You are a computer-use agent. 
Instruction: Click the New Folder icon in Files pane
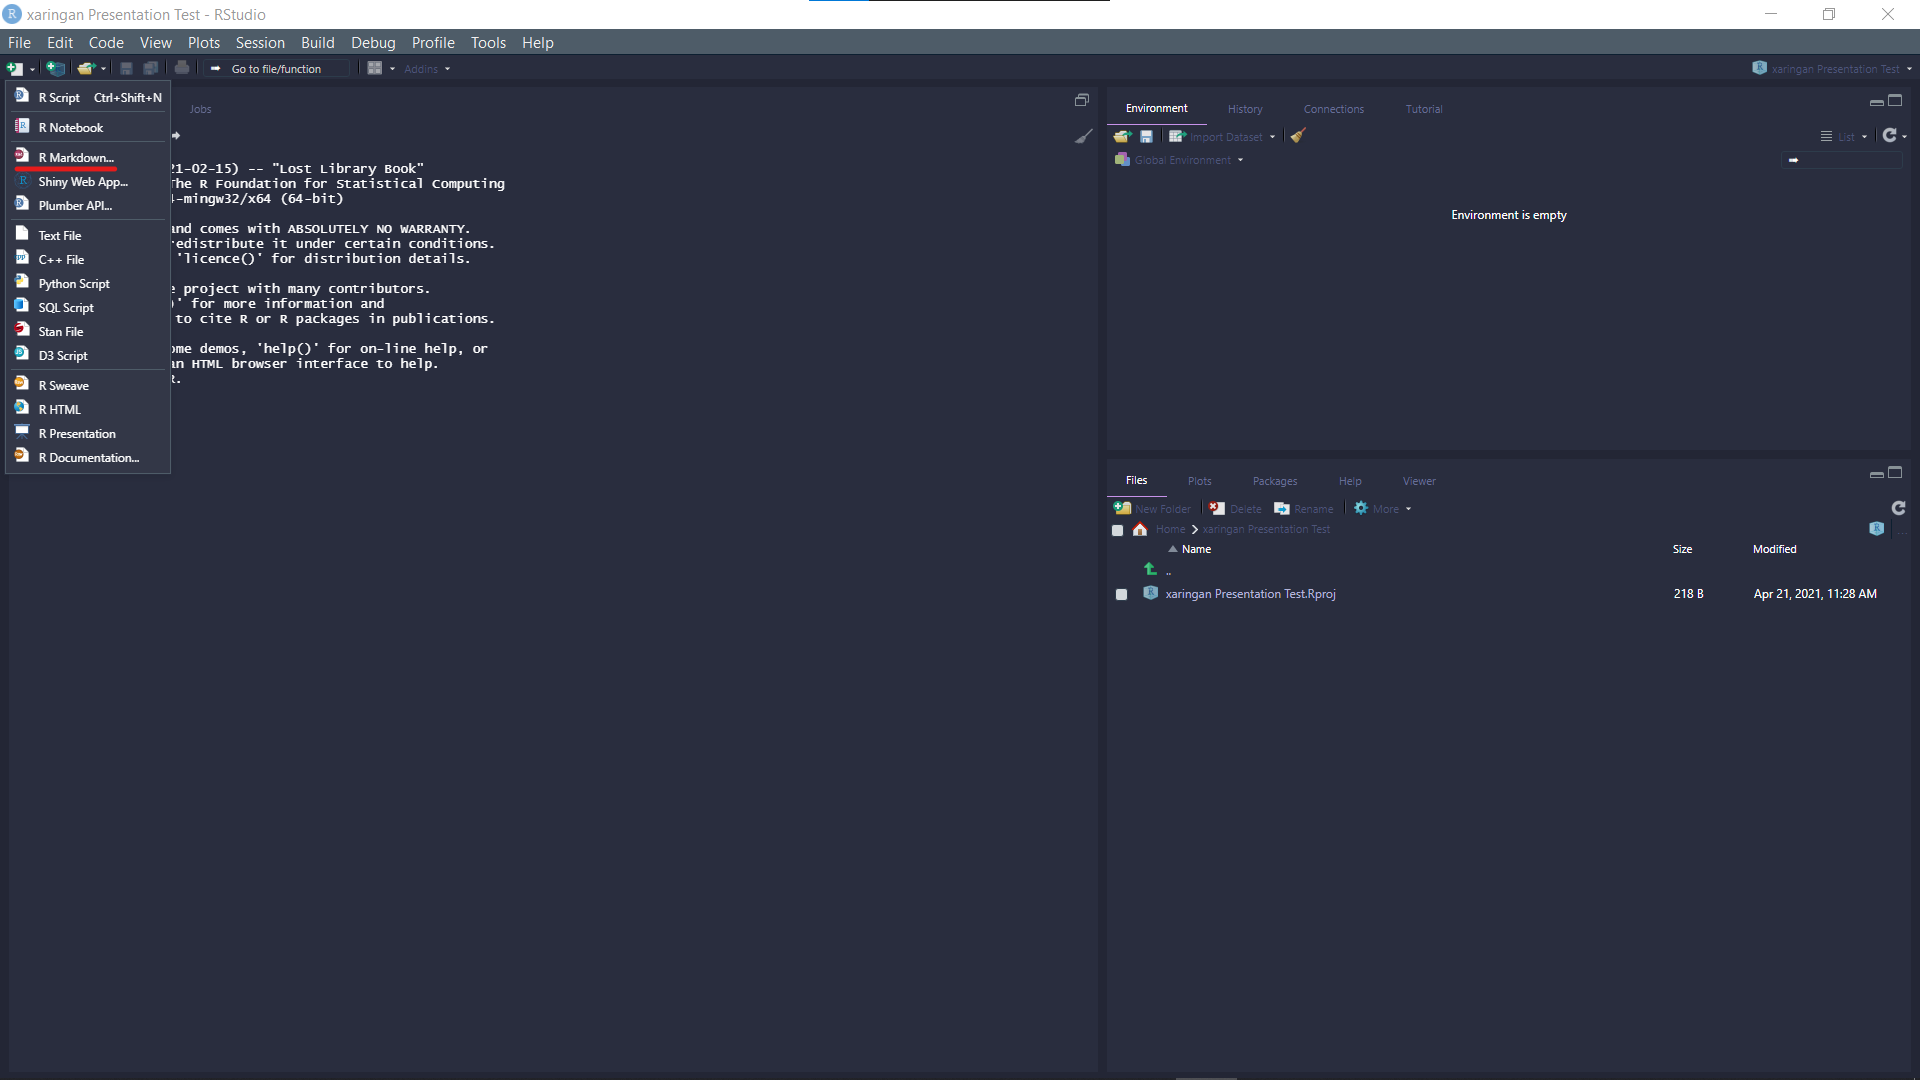(x=1123, y=508)
